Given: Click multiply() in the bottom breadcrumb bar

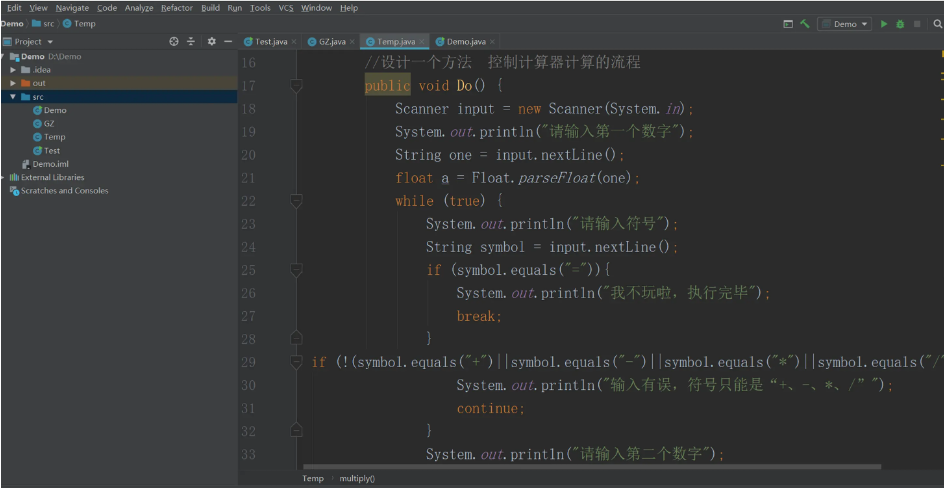Looking at the screenshot, I should click(357, 479).
